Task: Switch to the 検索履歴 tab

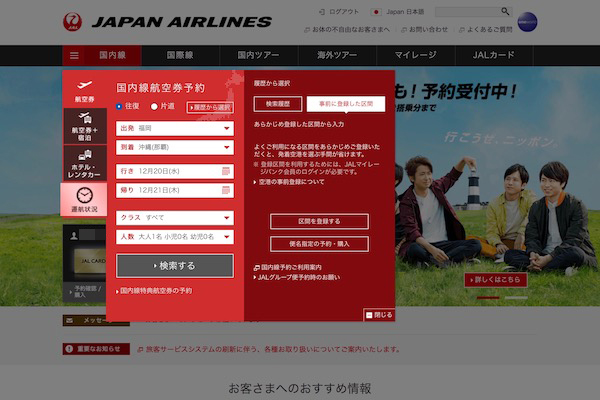Action: click(278, 104)
